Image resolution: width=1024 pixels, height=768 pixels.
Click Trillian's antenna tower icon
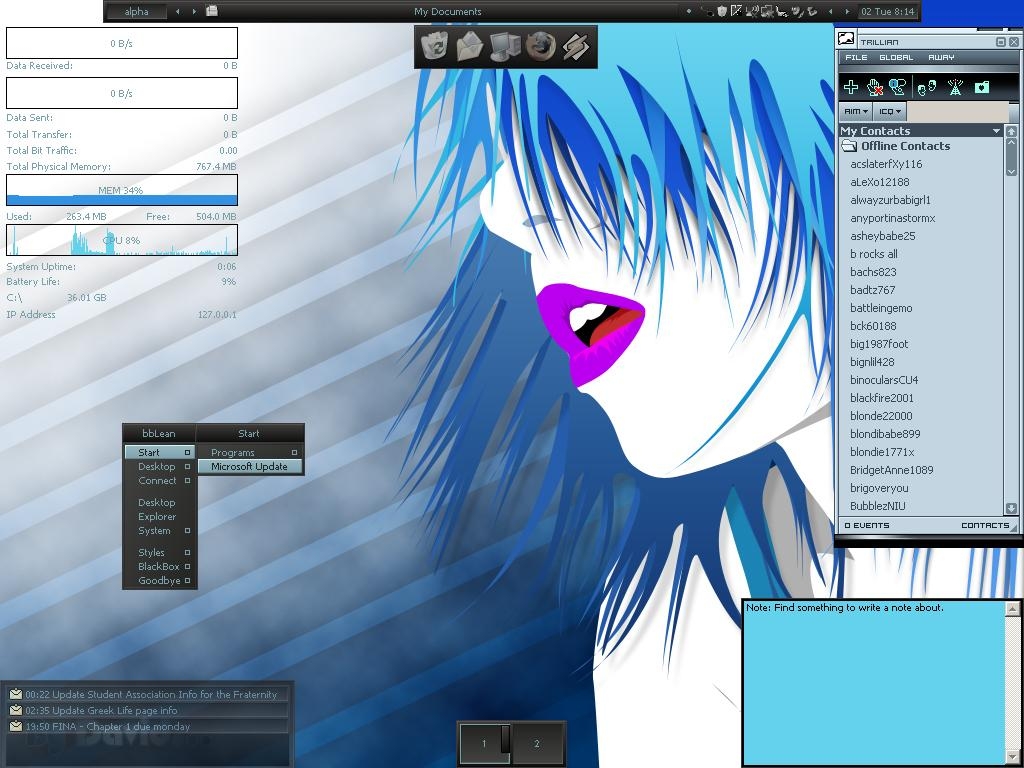click(955, 87)
